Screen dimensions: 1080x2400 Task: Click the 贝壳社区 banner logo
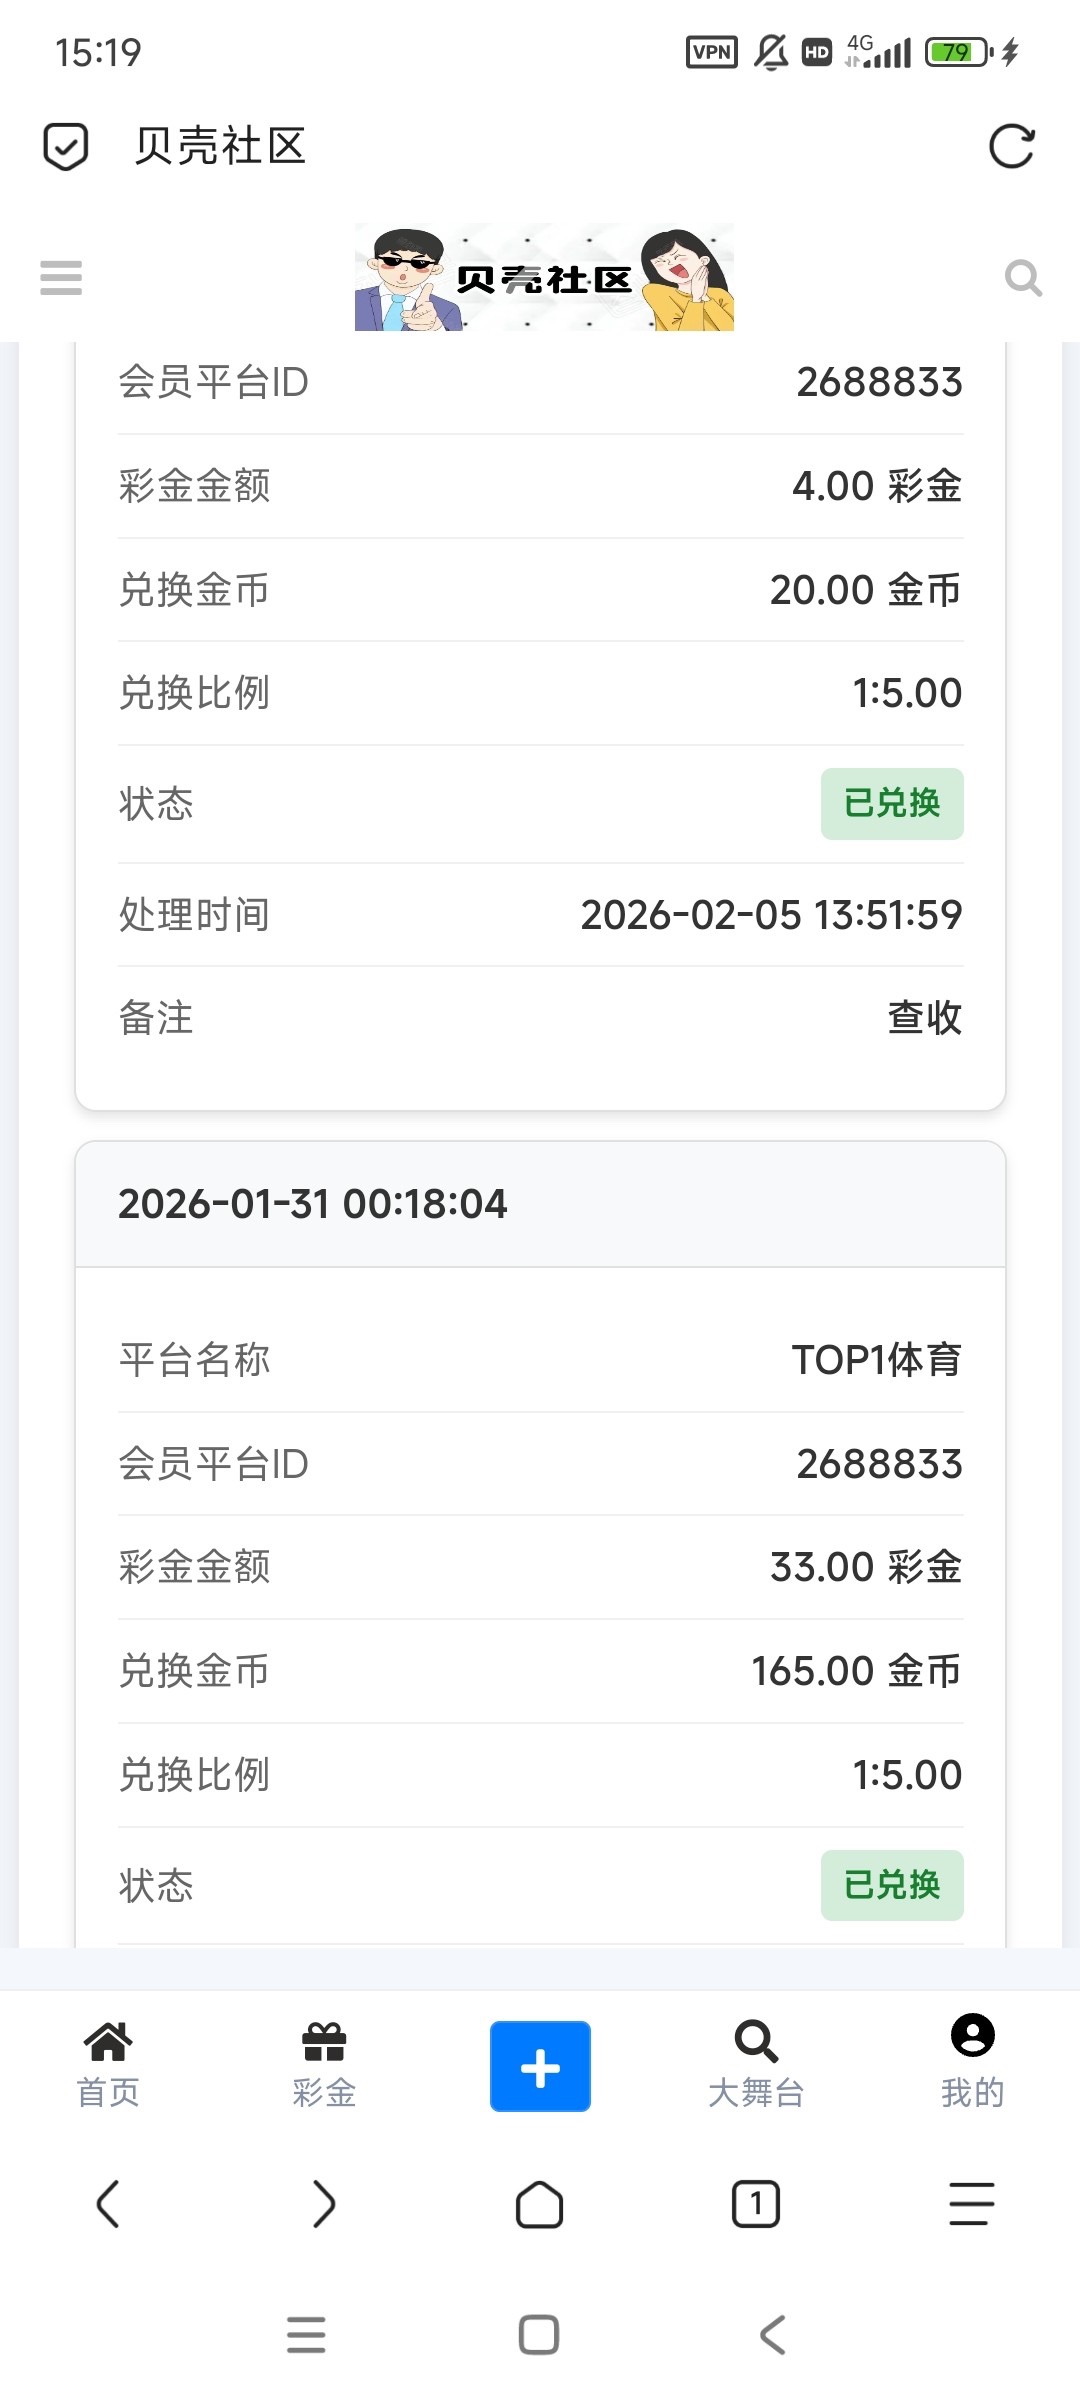(x=544, y=277)
